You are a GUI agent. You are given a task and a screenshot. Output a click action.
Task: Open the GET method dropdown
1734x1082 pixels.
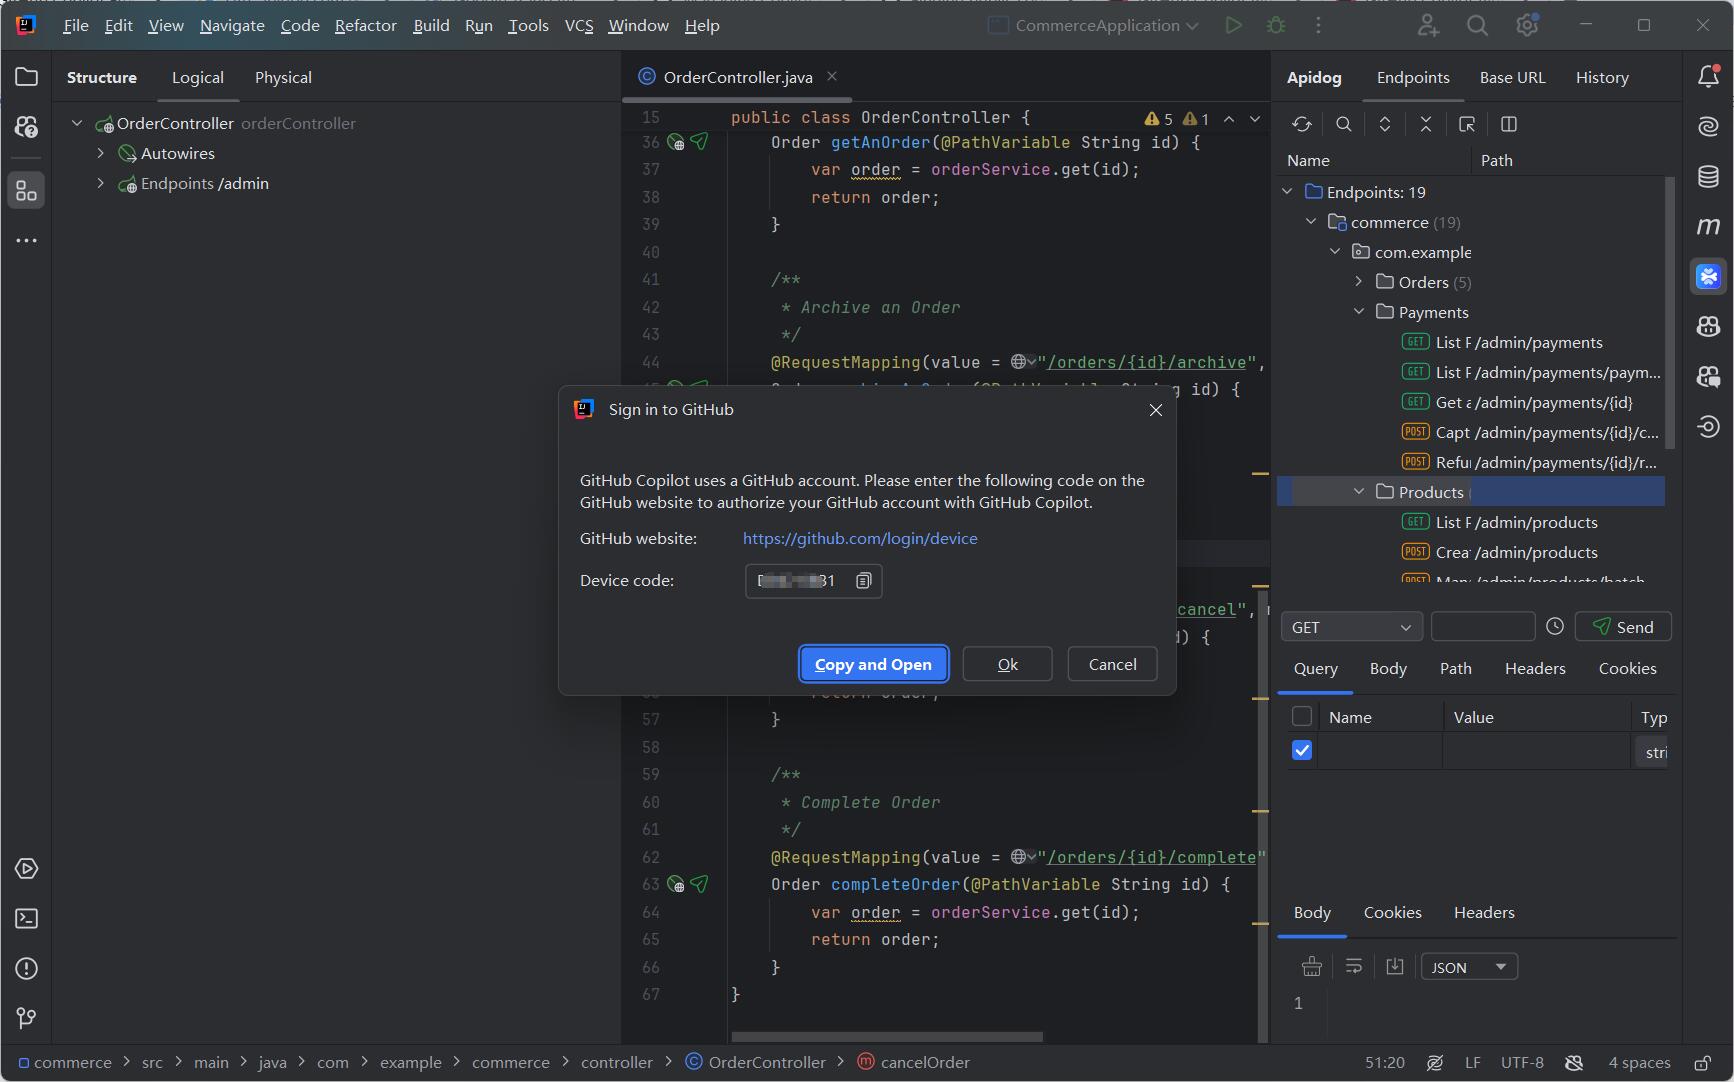point(1351,627)
